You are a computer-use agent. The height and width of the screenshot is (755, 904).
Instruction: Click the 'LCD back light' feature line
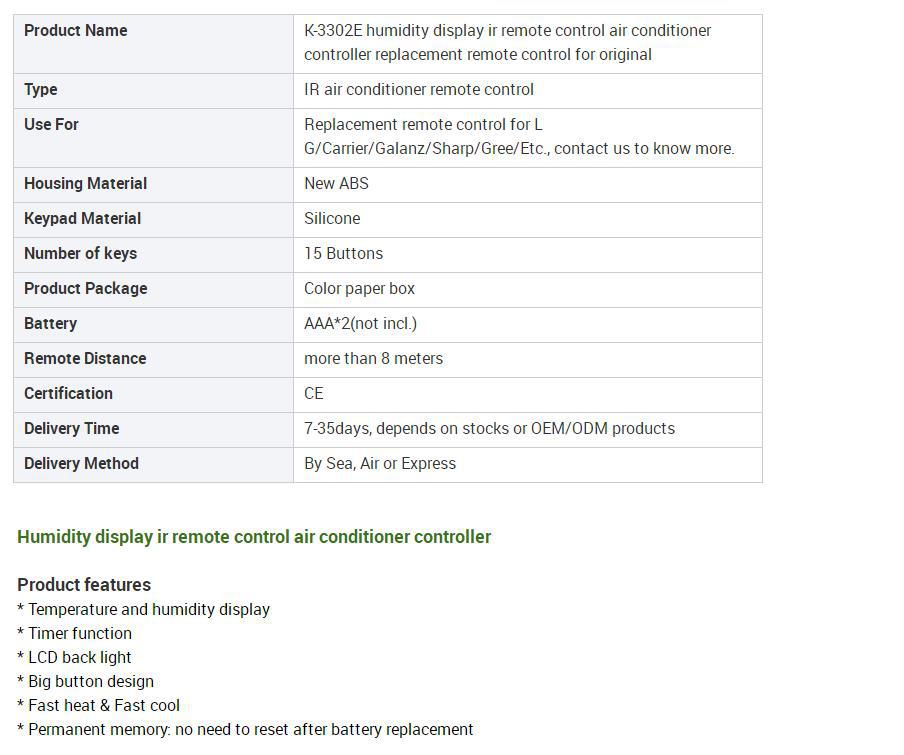pyautogui.click(x=75, y=657)
